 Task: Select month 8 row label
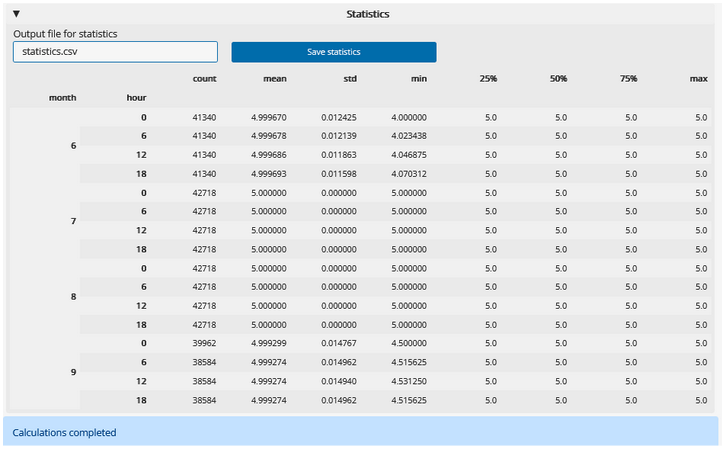73,297
